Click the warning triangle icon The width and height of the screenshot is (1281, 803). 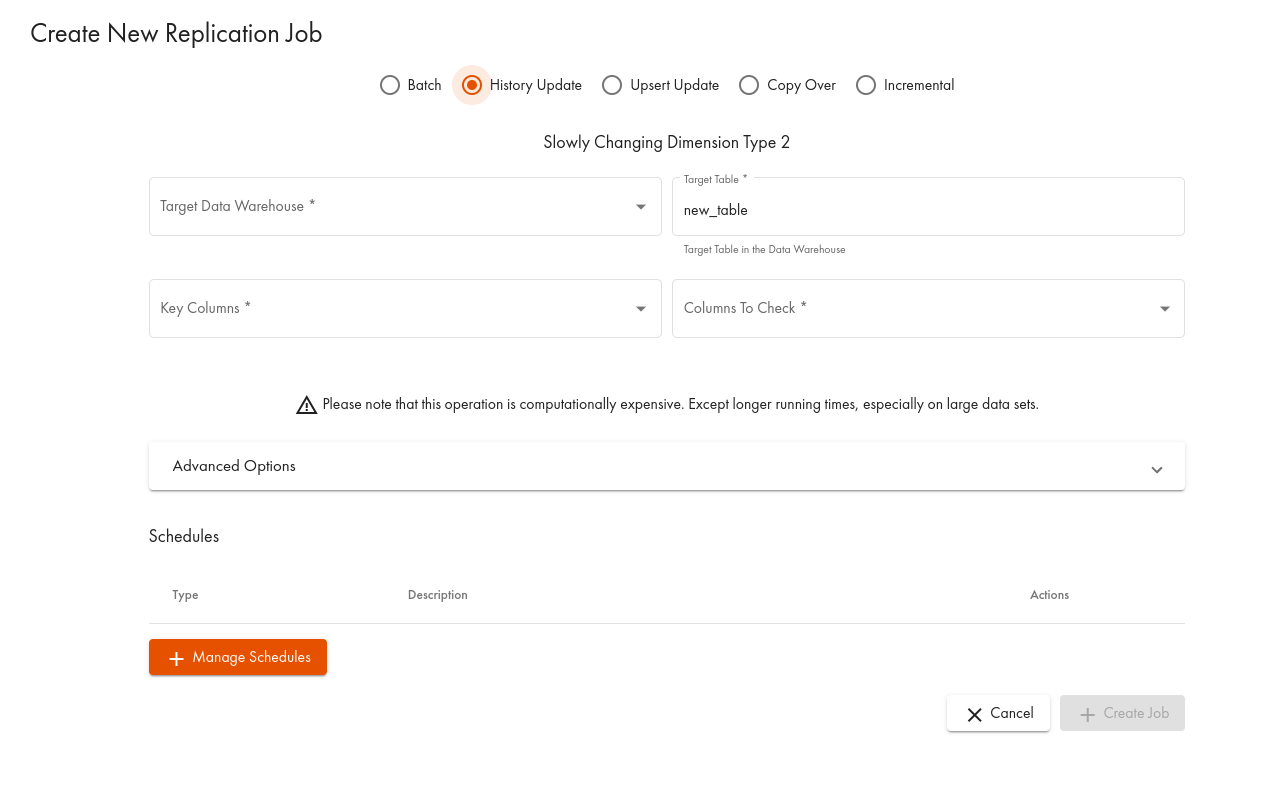[306, 405]
